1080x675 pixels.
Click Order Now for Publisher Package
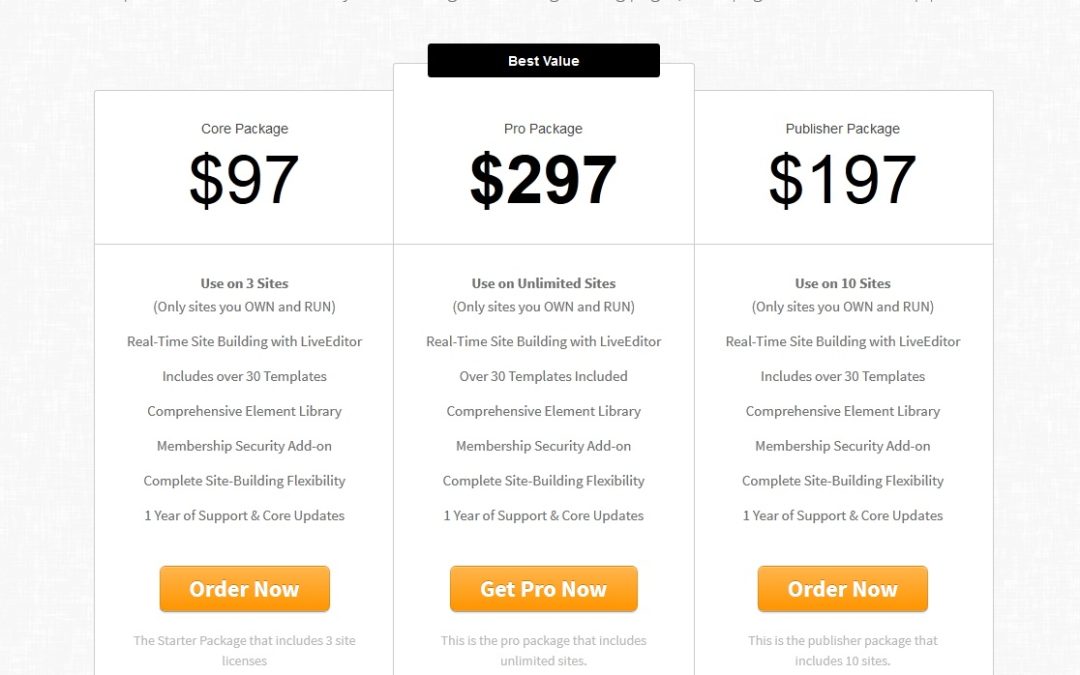[842, 589]
